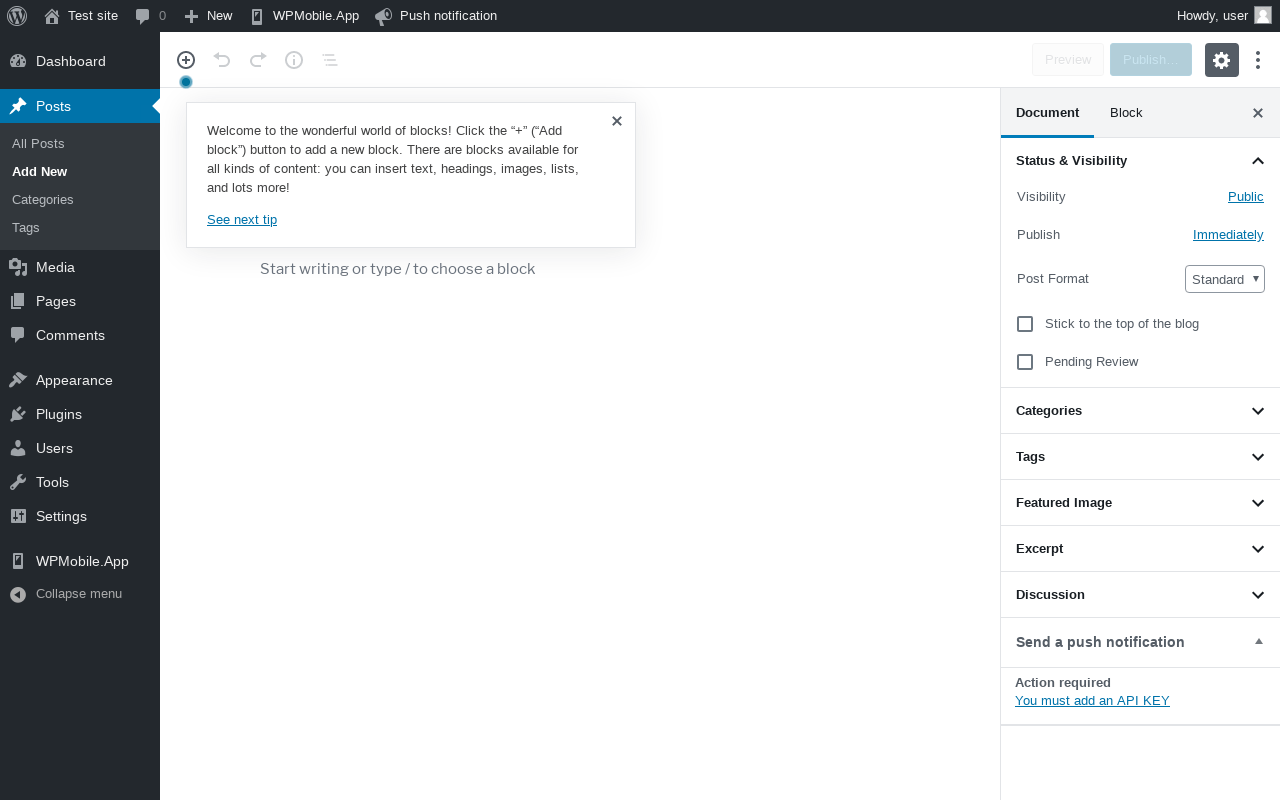Click the Add block plus button
The image size is (1280, 800).
[x=186, y=60]
